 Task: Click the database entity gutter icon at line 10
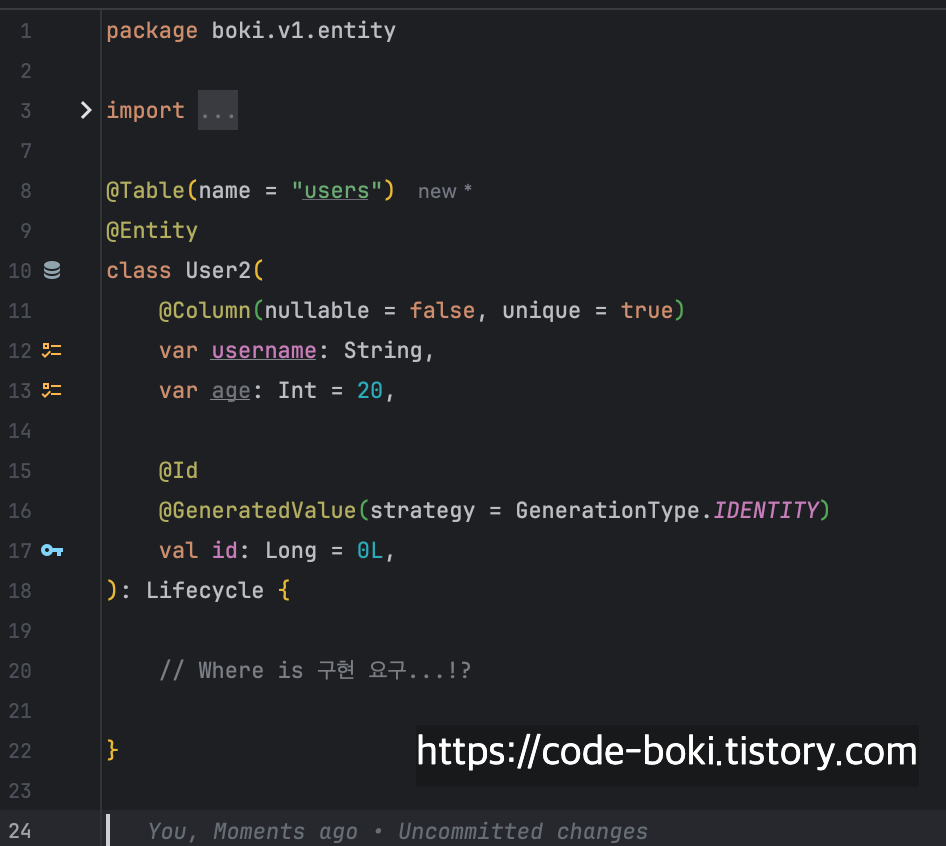point(52,270)
